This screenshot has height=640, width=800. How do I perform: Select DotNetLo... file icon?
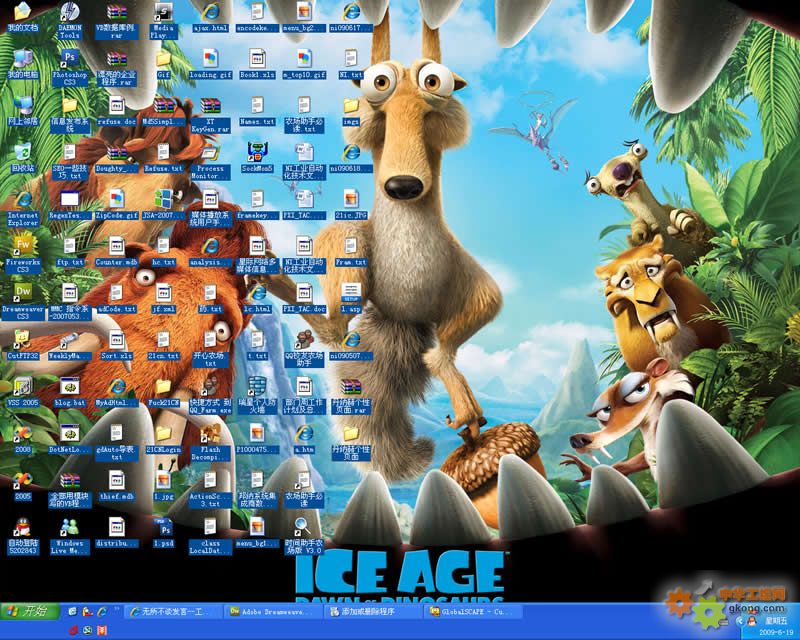click(x=70, y=439)
